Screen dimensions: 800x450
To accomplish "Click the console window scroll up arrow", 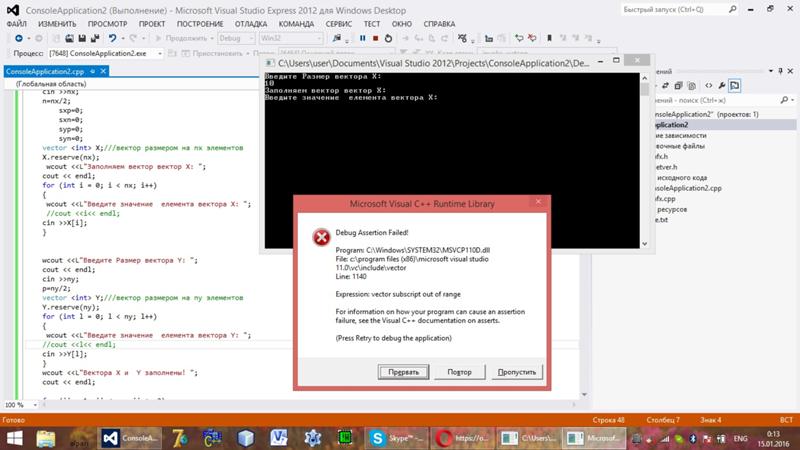I will tap(644, 78).
